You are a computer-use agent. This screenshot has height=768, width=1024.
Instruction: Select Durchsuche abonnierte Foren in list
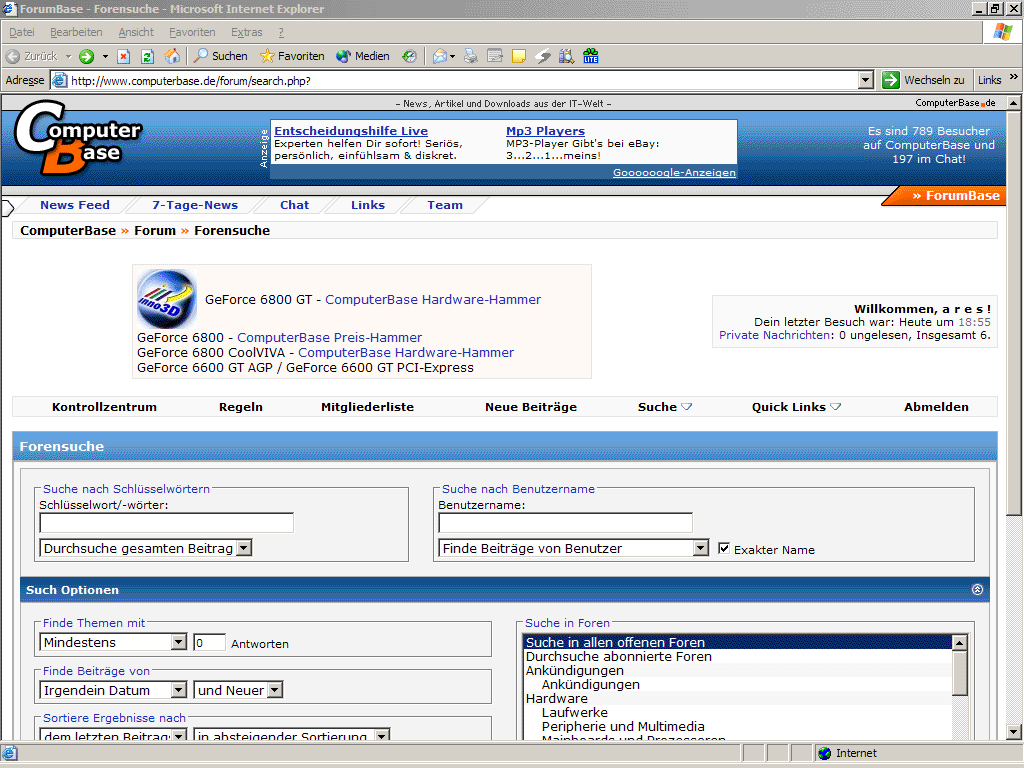737,656
